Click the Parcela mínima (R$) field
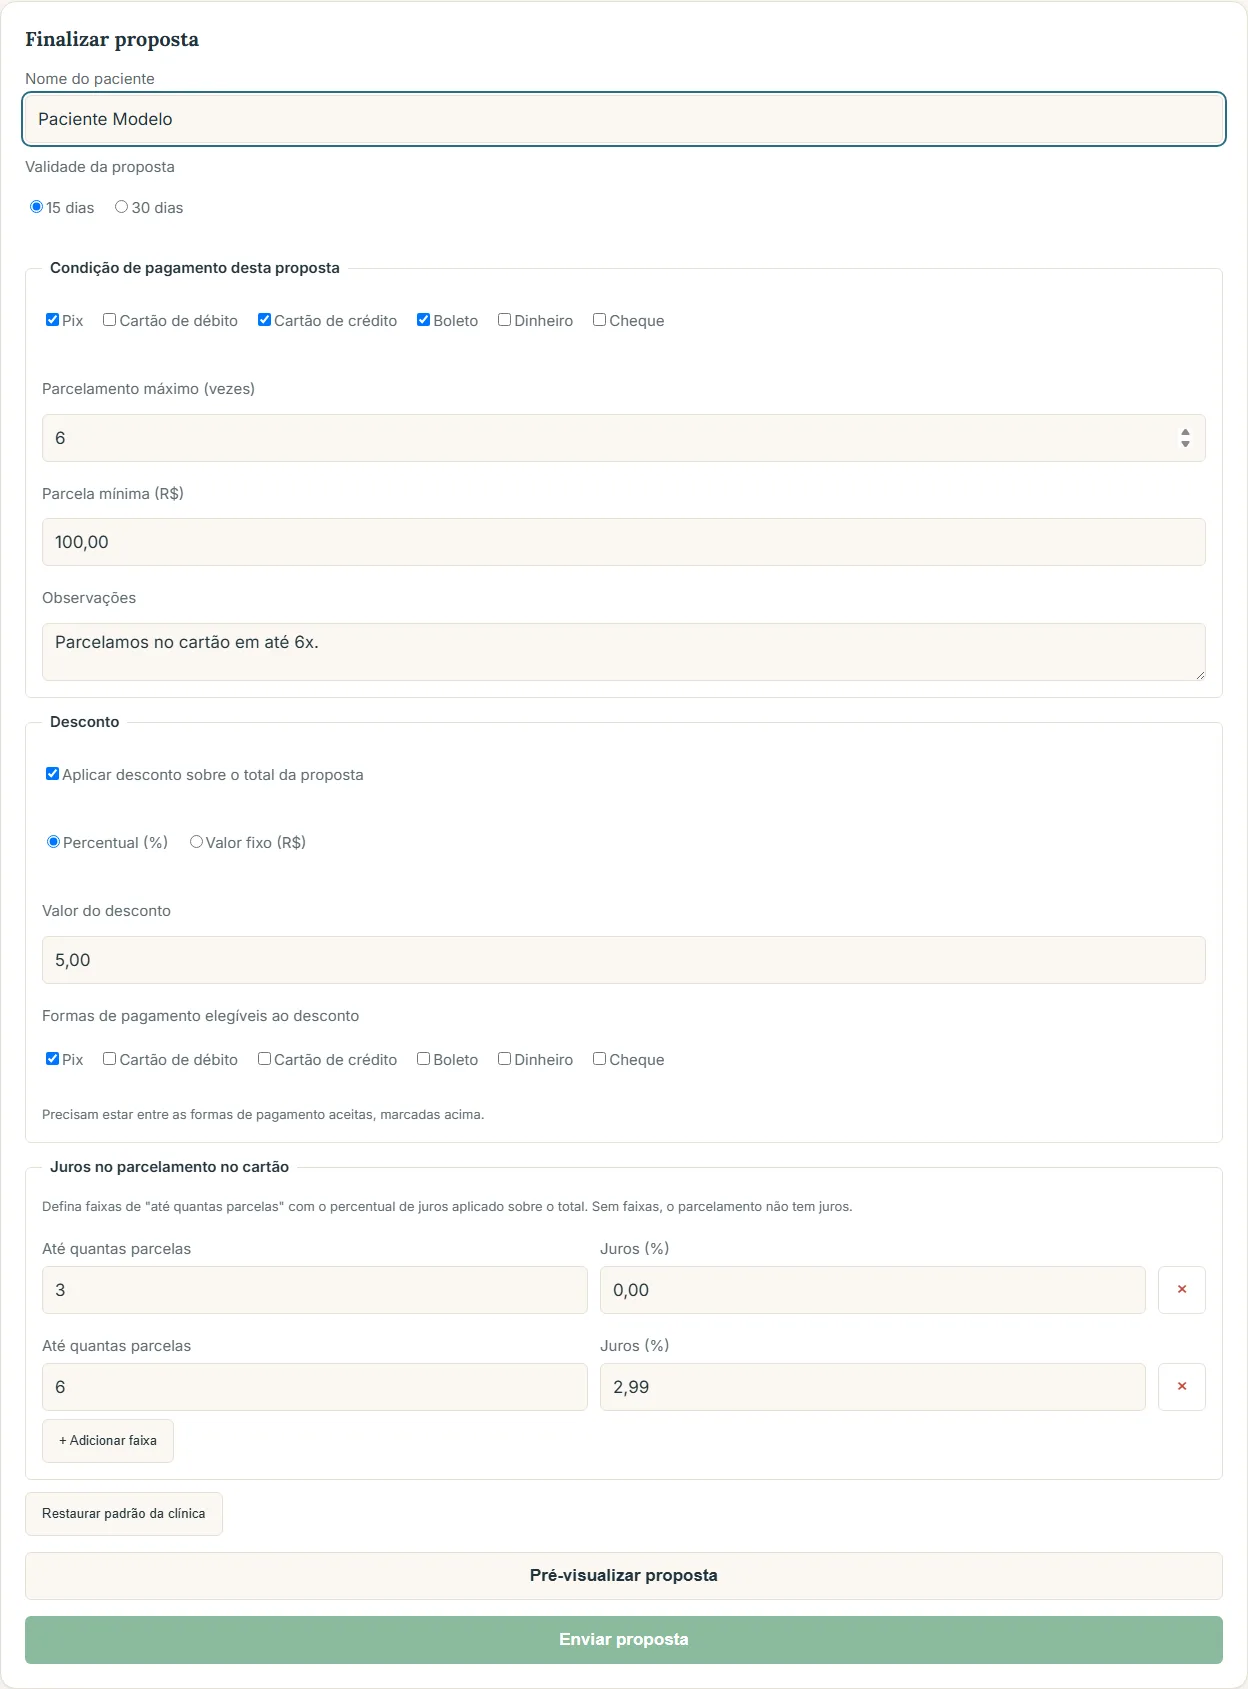 (624, 542)
